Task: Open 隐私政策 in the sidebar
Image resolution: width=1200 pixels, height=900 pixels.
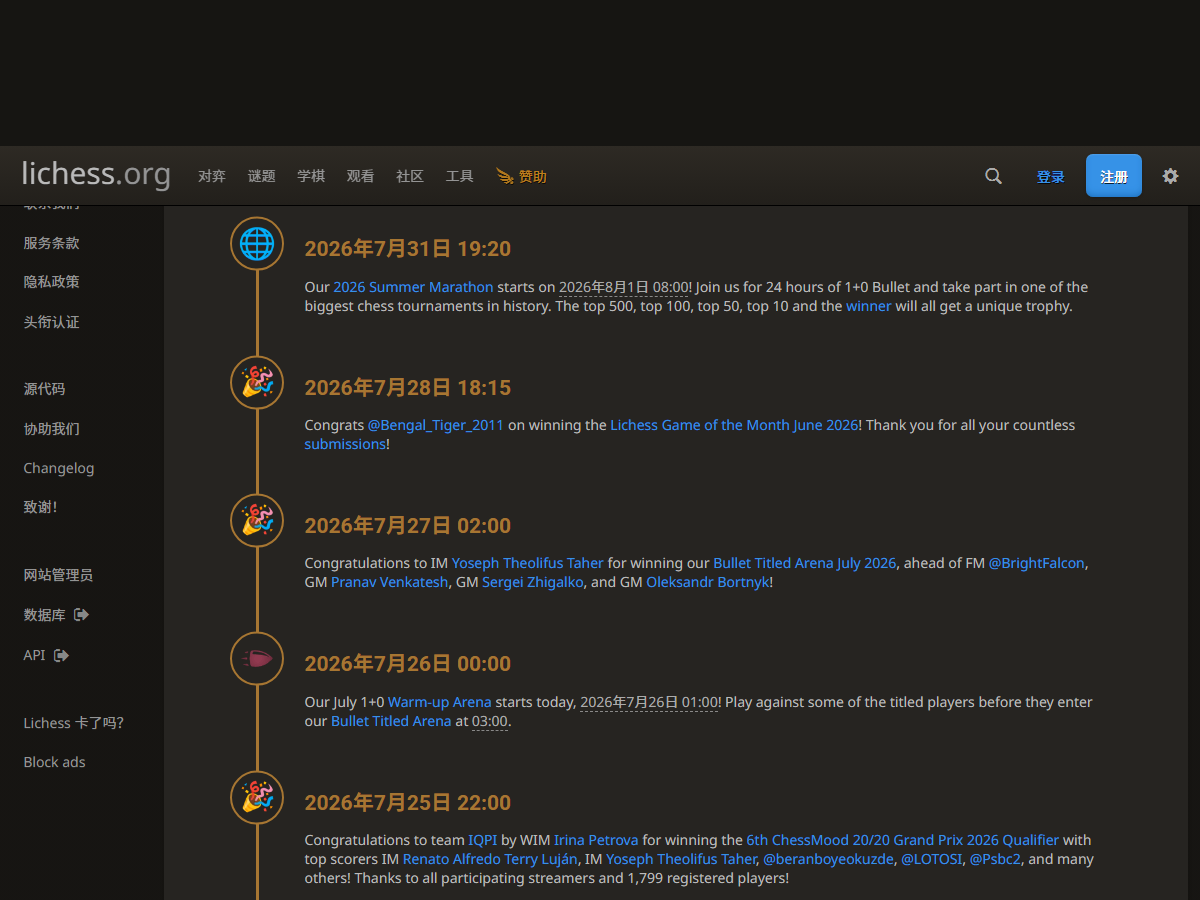Action: tap(52, 282)
